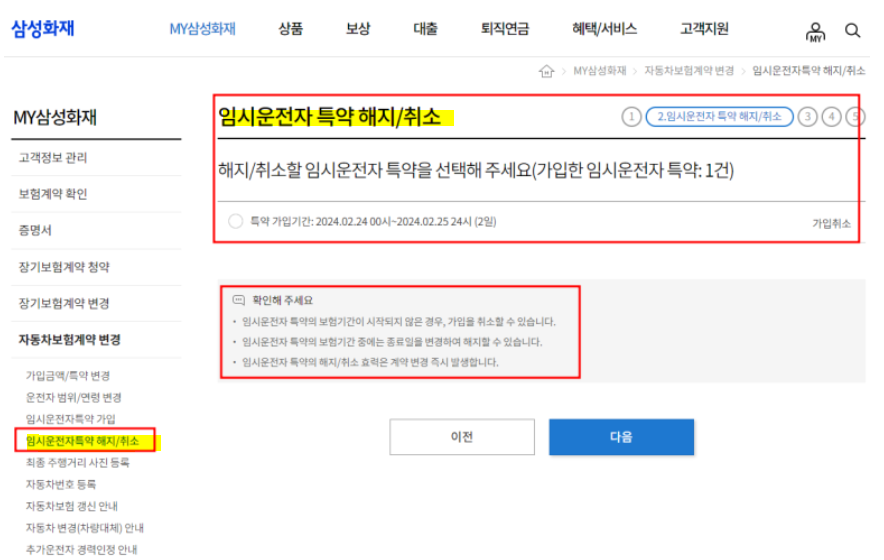Open 추가운전자 경력인정 안내 submenu item
884x560 pixels.
81,549
